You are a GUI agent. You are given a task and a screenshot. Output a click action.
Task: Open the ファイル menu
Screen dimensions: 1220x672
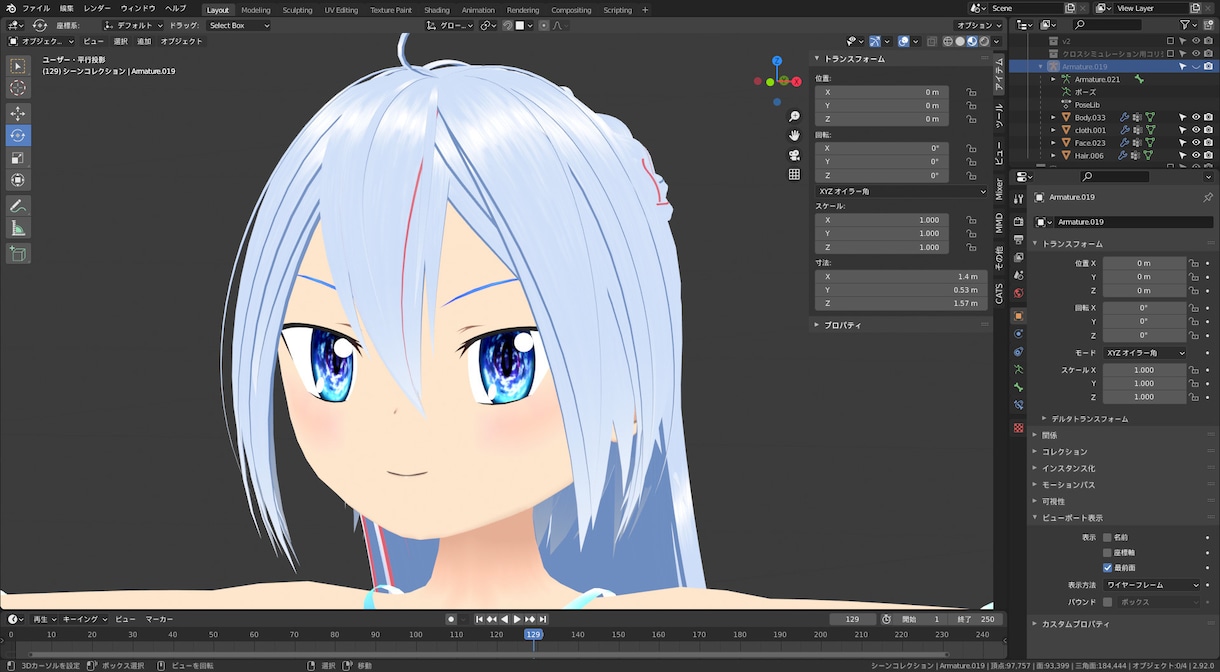[x=36, y=8]
